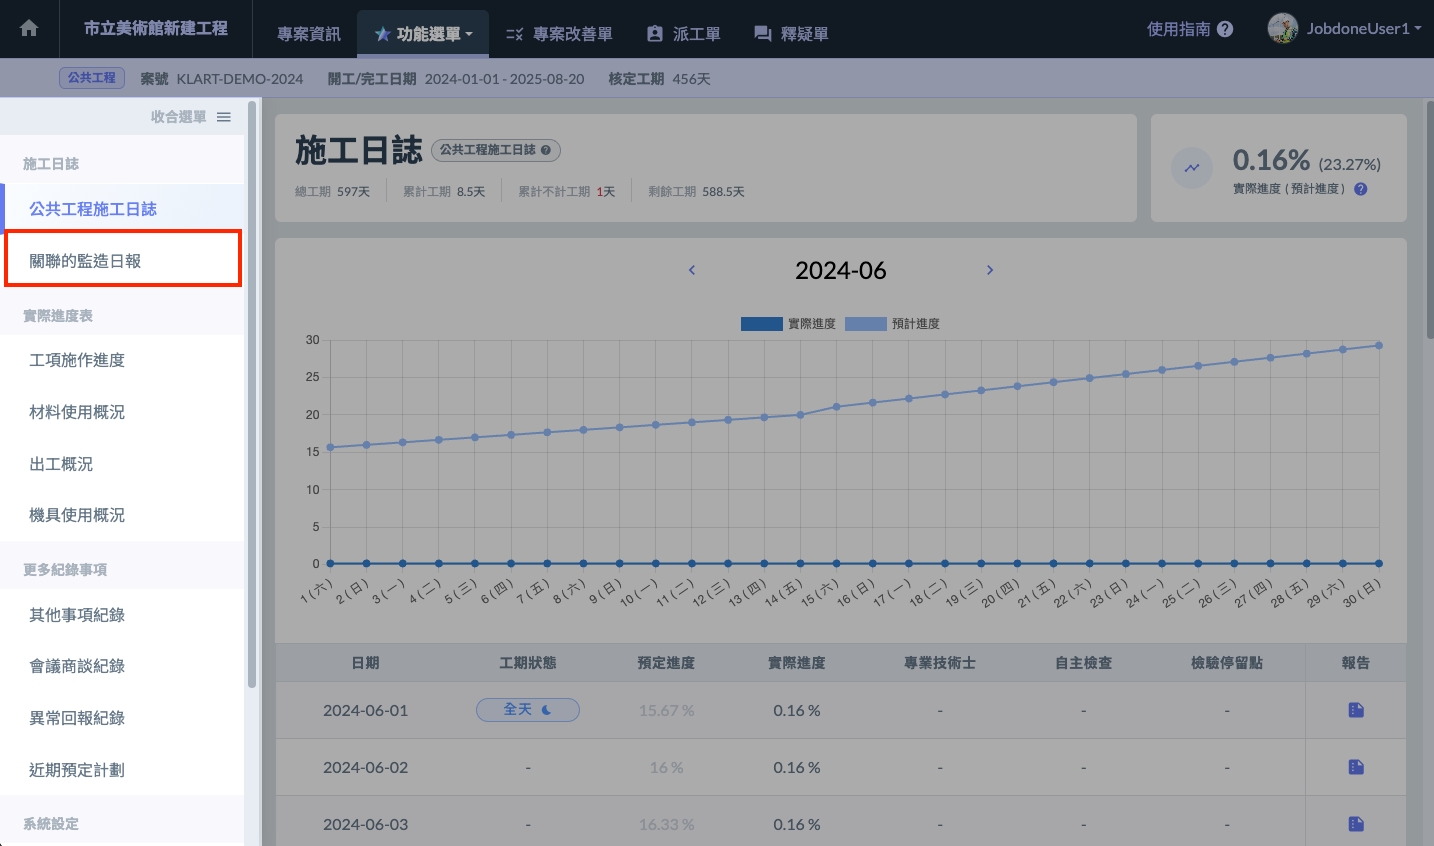1434x846 pixels.
Task: Click the JobdoneUser1 avatar picture
Action: tap(1282, 28)
